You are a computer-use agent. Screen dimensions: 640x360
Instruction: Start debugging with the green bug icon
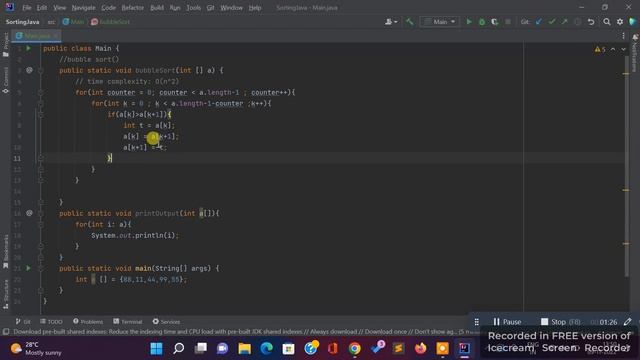482,22
